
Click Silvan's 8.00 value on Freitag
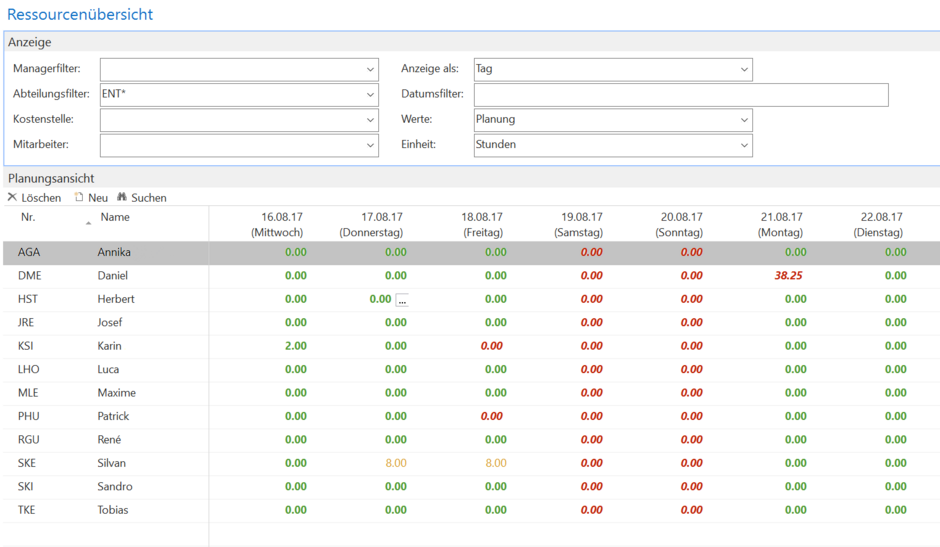496,463
